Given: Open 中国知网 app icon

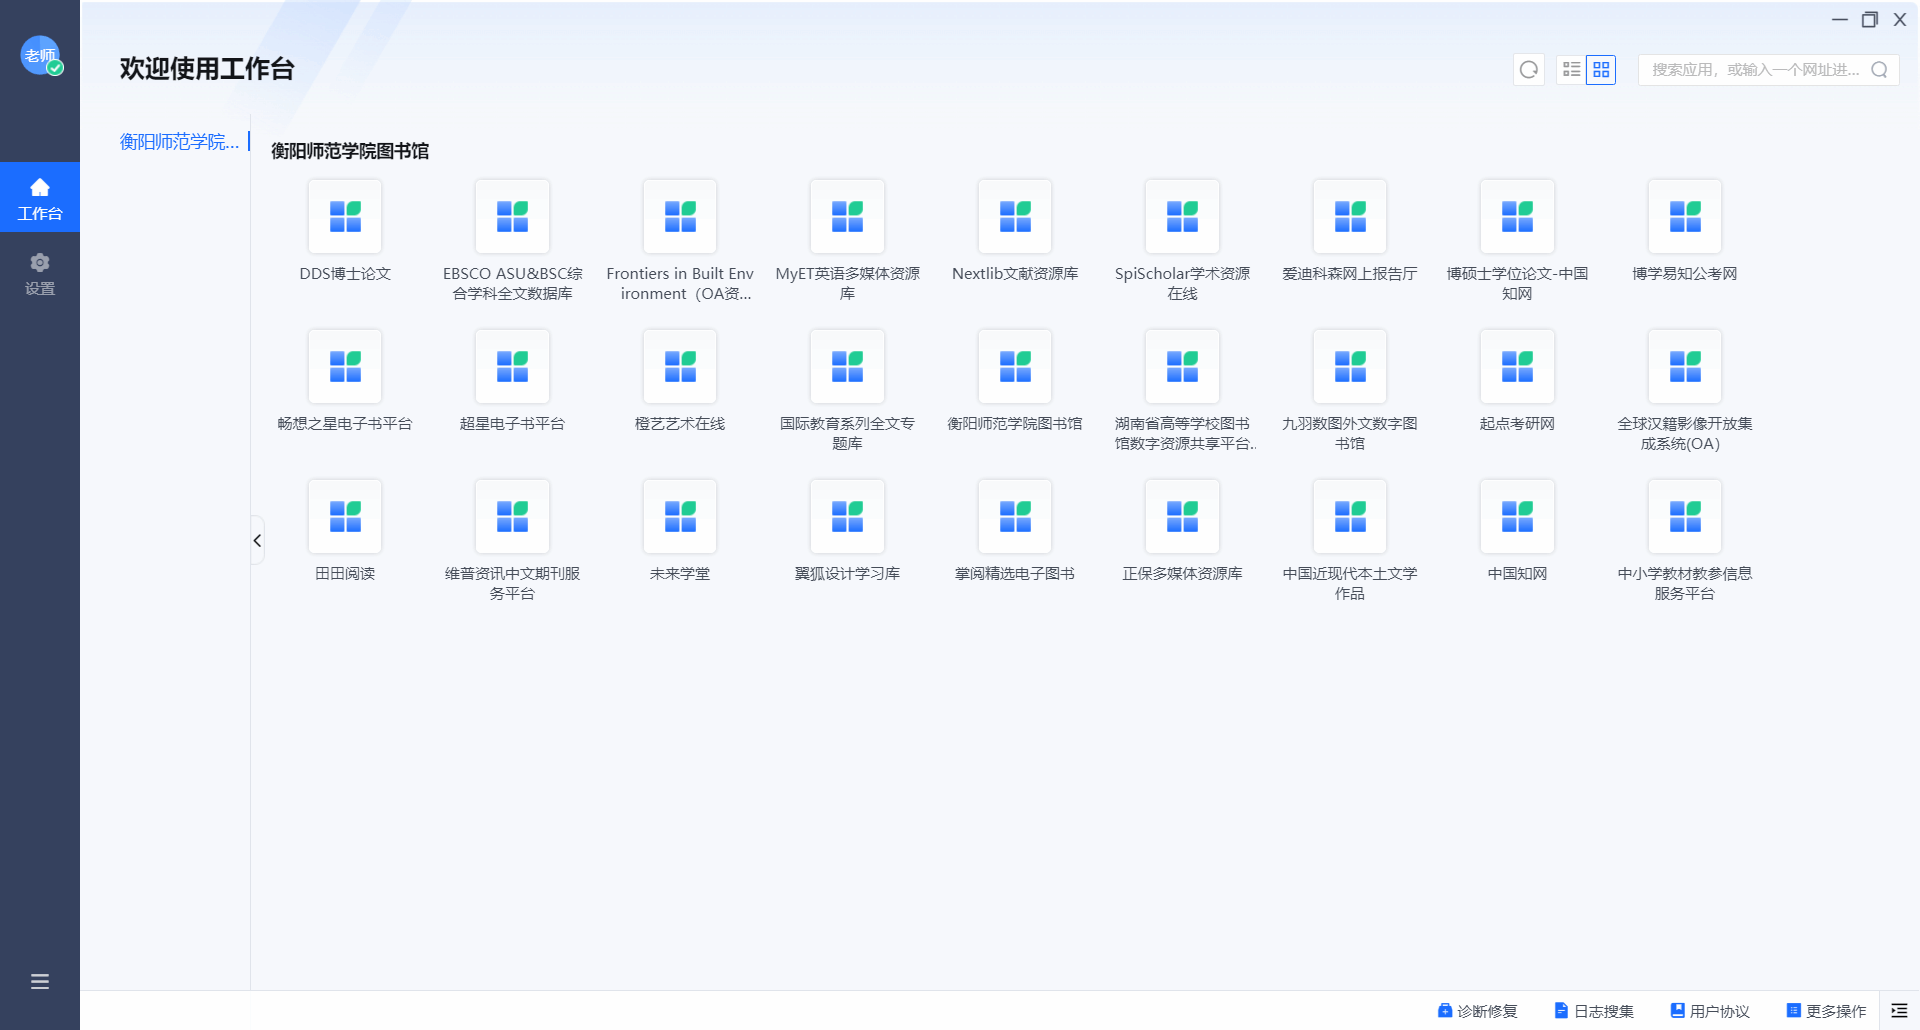Looking at the screenshot, I should point(1517,516).
